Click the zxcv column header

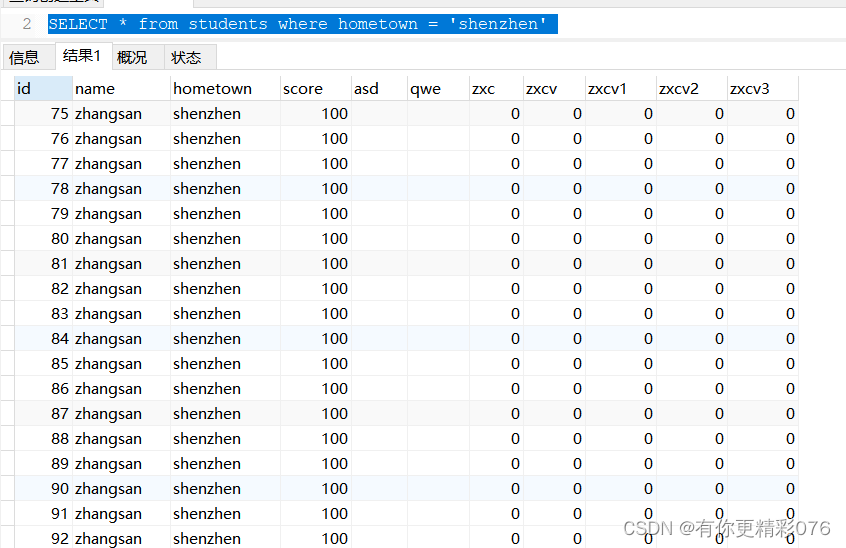click(555, 88)
